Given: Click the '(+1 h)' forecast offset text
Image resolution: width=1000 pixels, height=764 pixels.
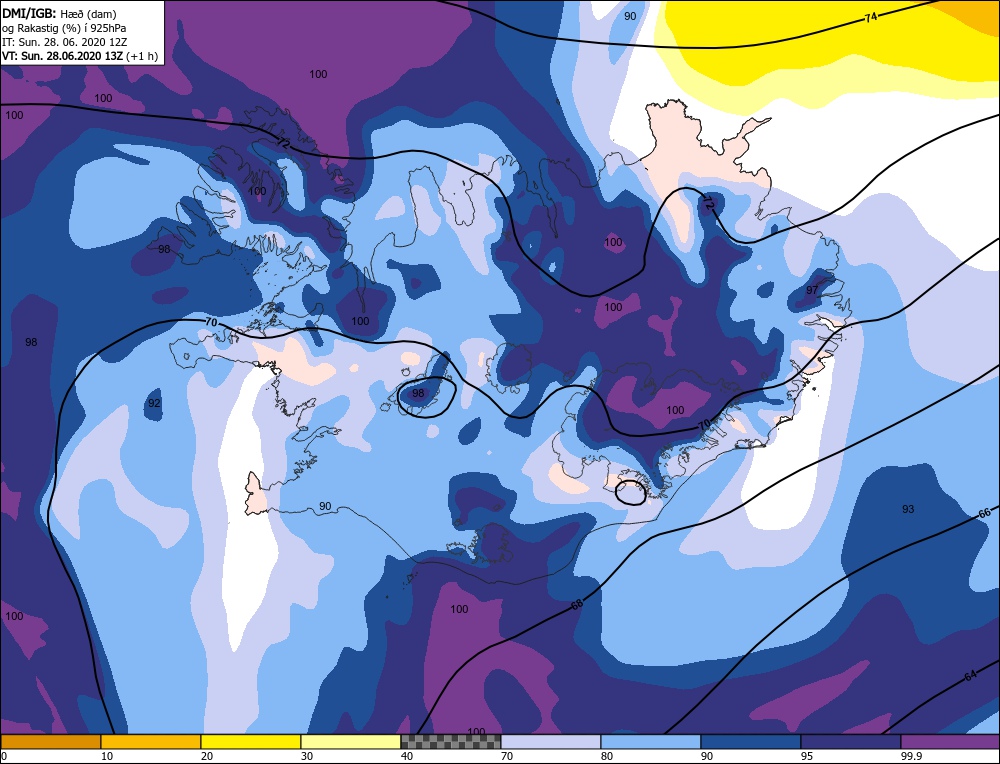Looking at the screenshot, I should coord(142,56).
